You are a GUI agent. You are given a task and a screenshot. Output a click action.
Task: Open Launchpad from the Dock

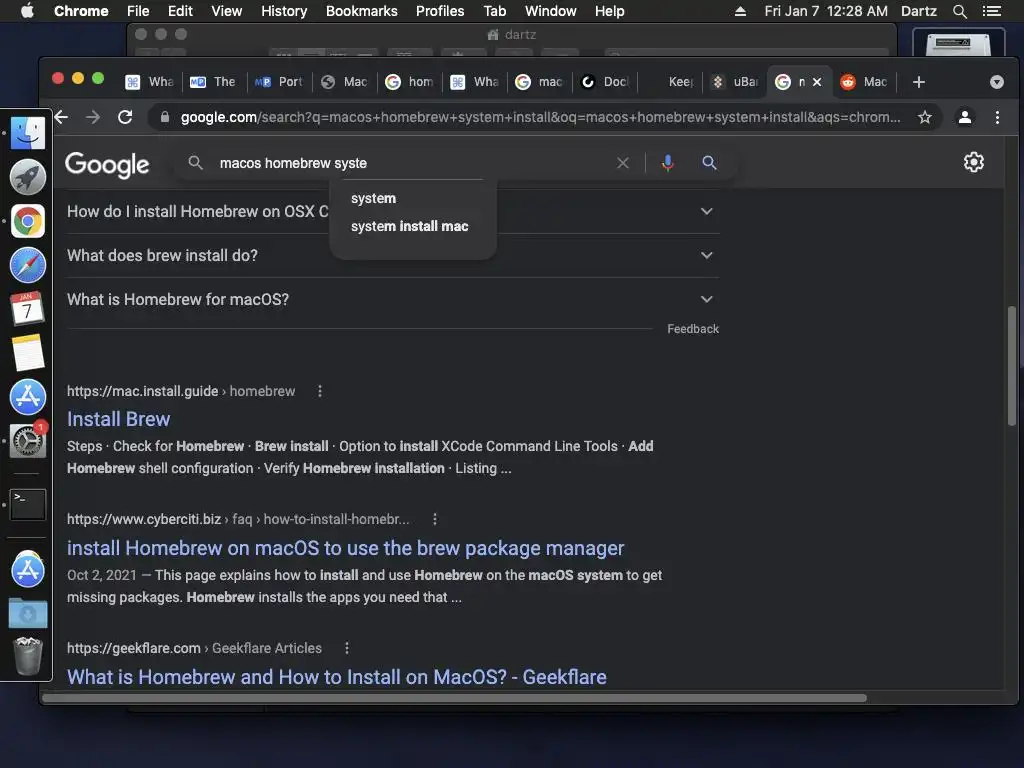pyautogui.click(x=27, y=177)
